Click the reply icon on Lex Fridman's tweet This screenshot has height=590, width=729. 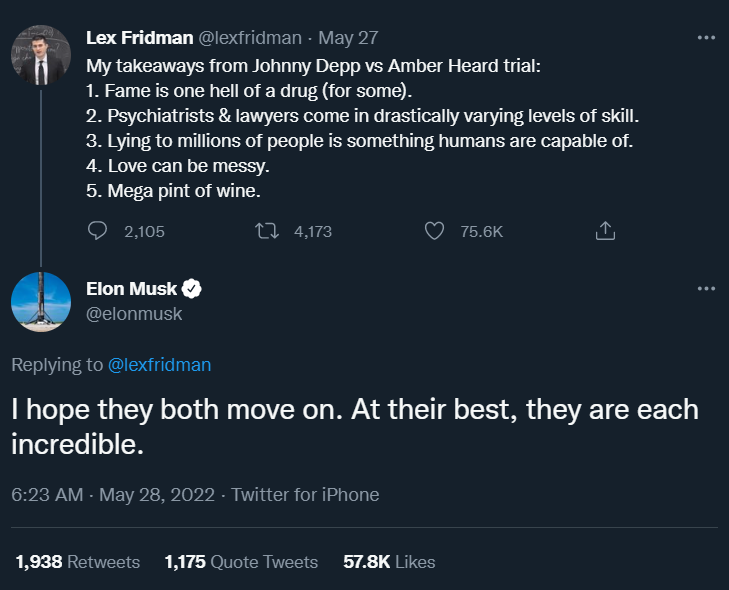tap(98, 231)
